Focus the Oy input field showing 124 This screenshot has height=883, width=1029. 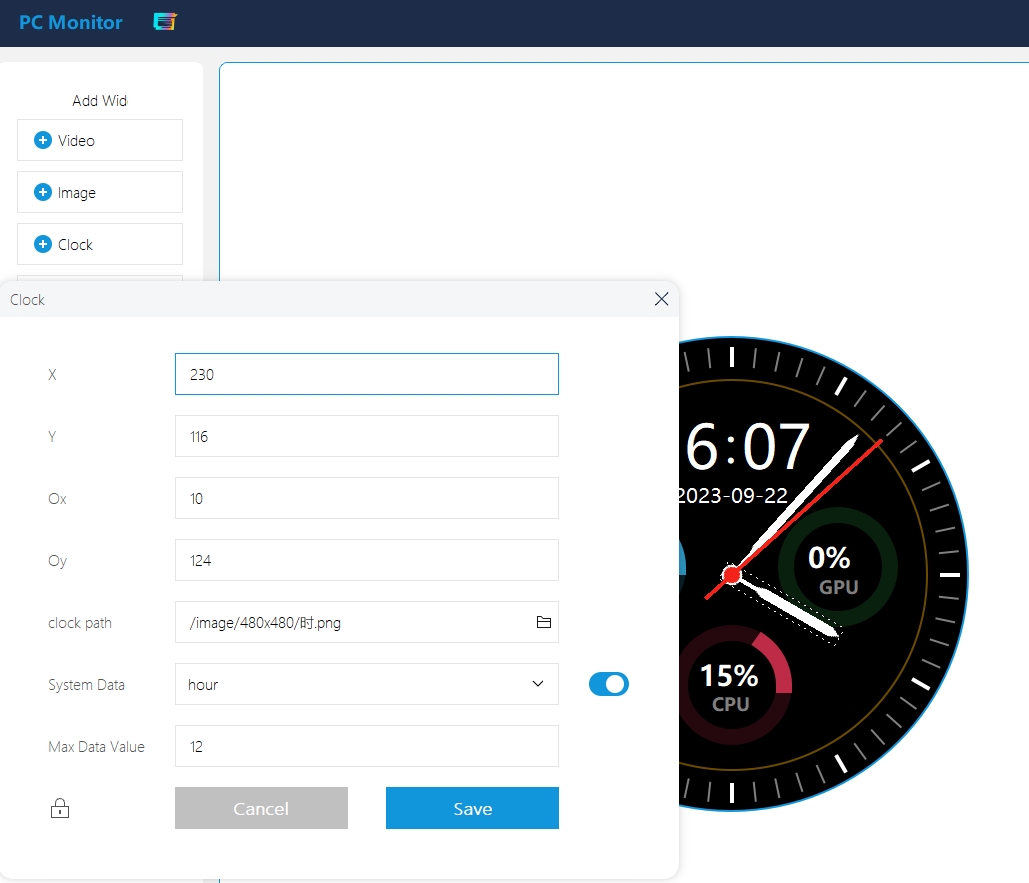click(x=366, y=560)
